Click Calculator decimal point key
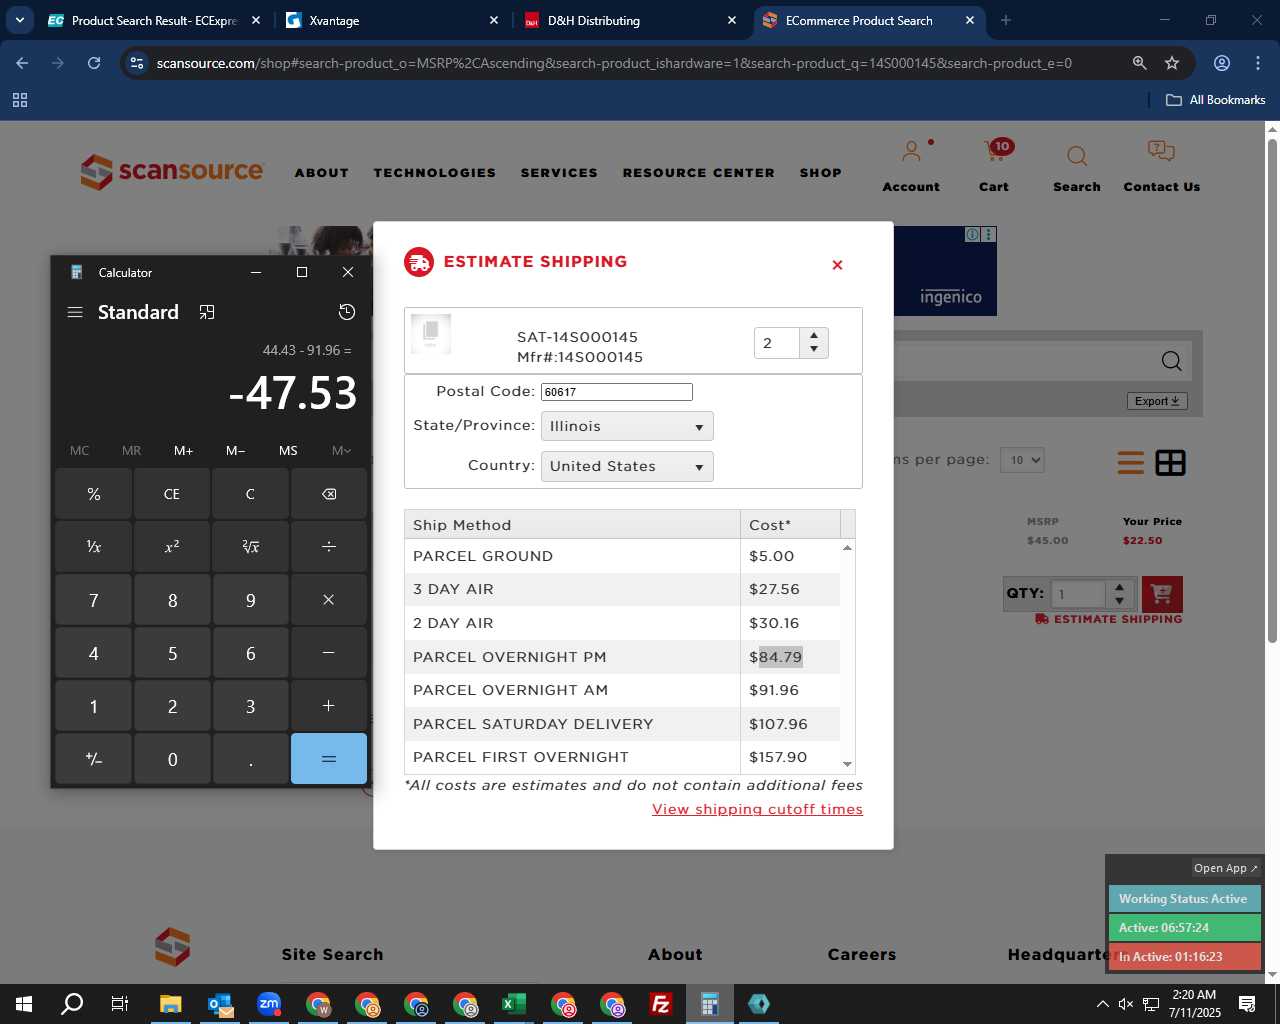 (x=250, y=759)
